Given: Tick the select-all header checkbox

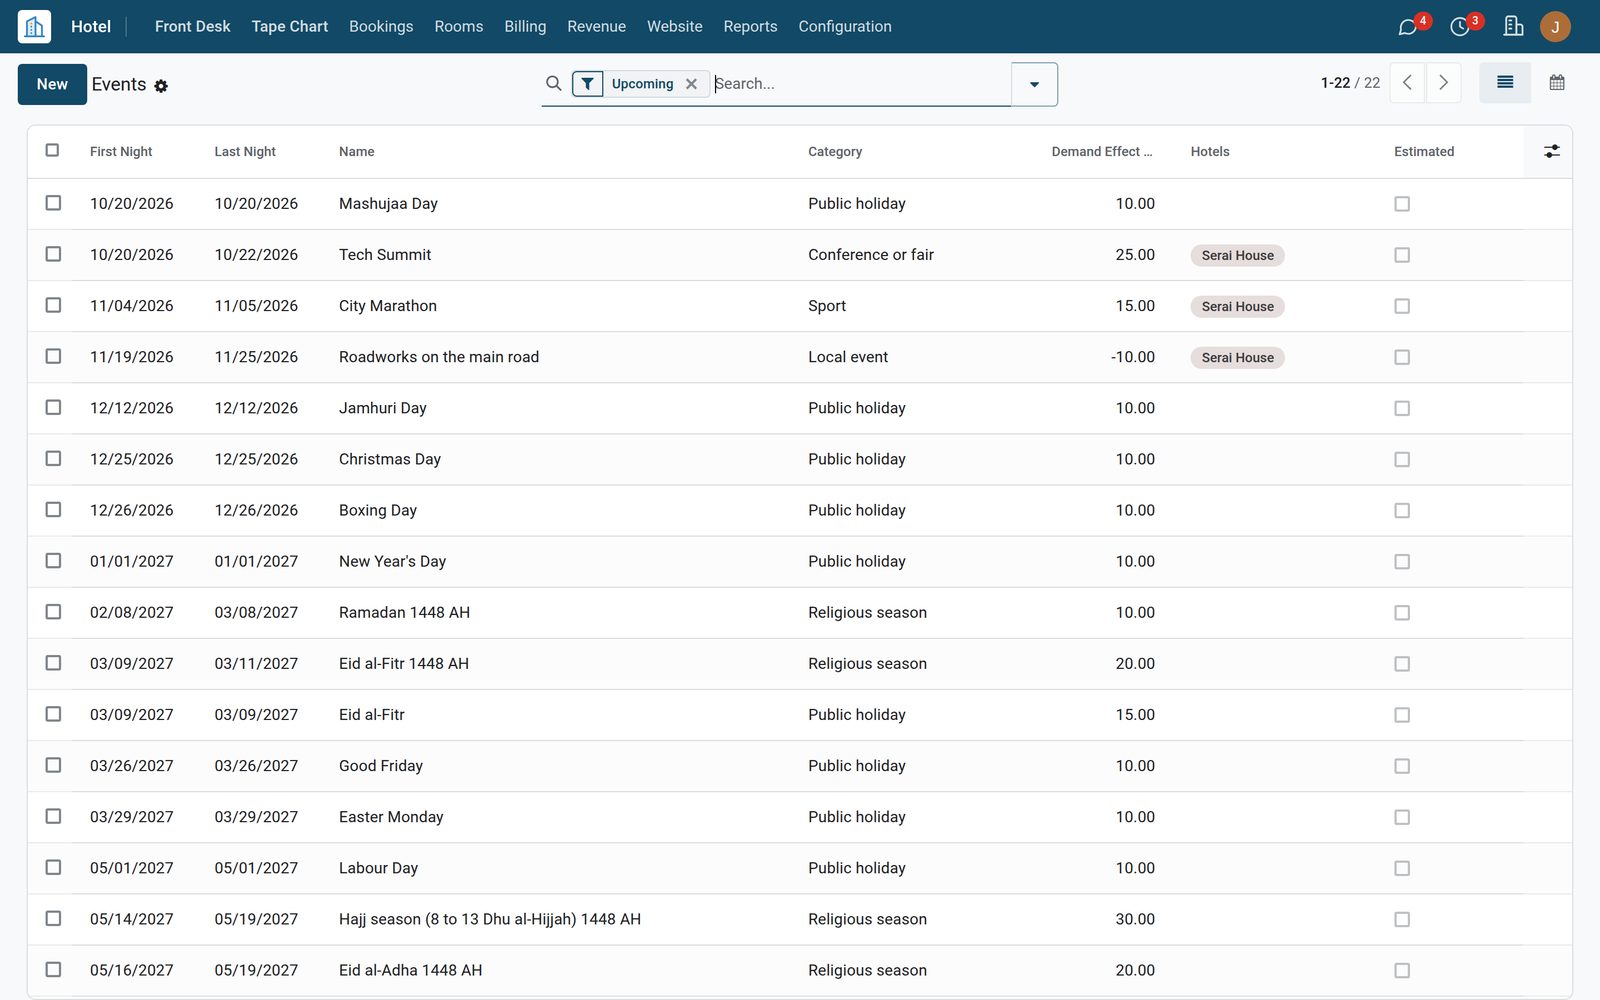Looking at the screenshot, I should click(53, 150).
